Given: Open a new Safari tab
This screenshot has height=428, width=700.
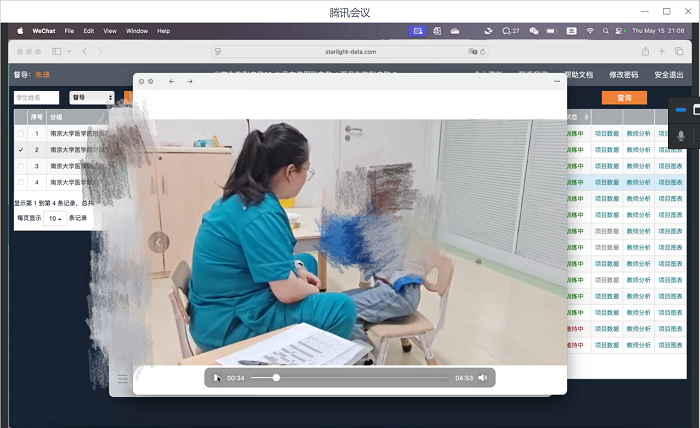Looking at the screenshot, I should 662,51.
